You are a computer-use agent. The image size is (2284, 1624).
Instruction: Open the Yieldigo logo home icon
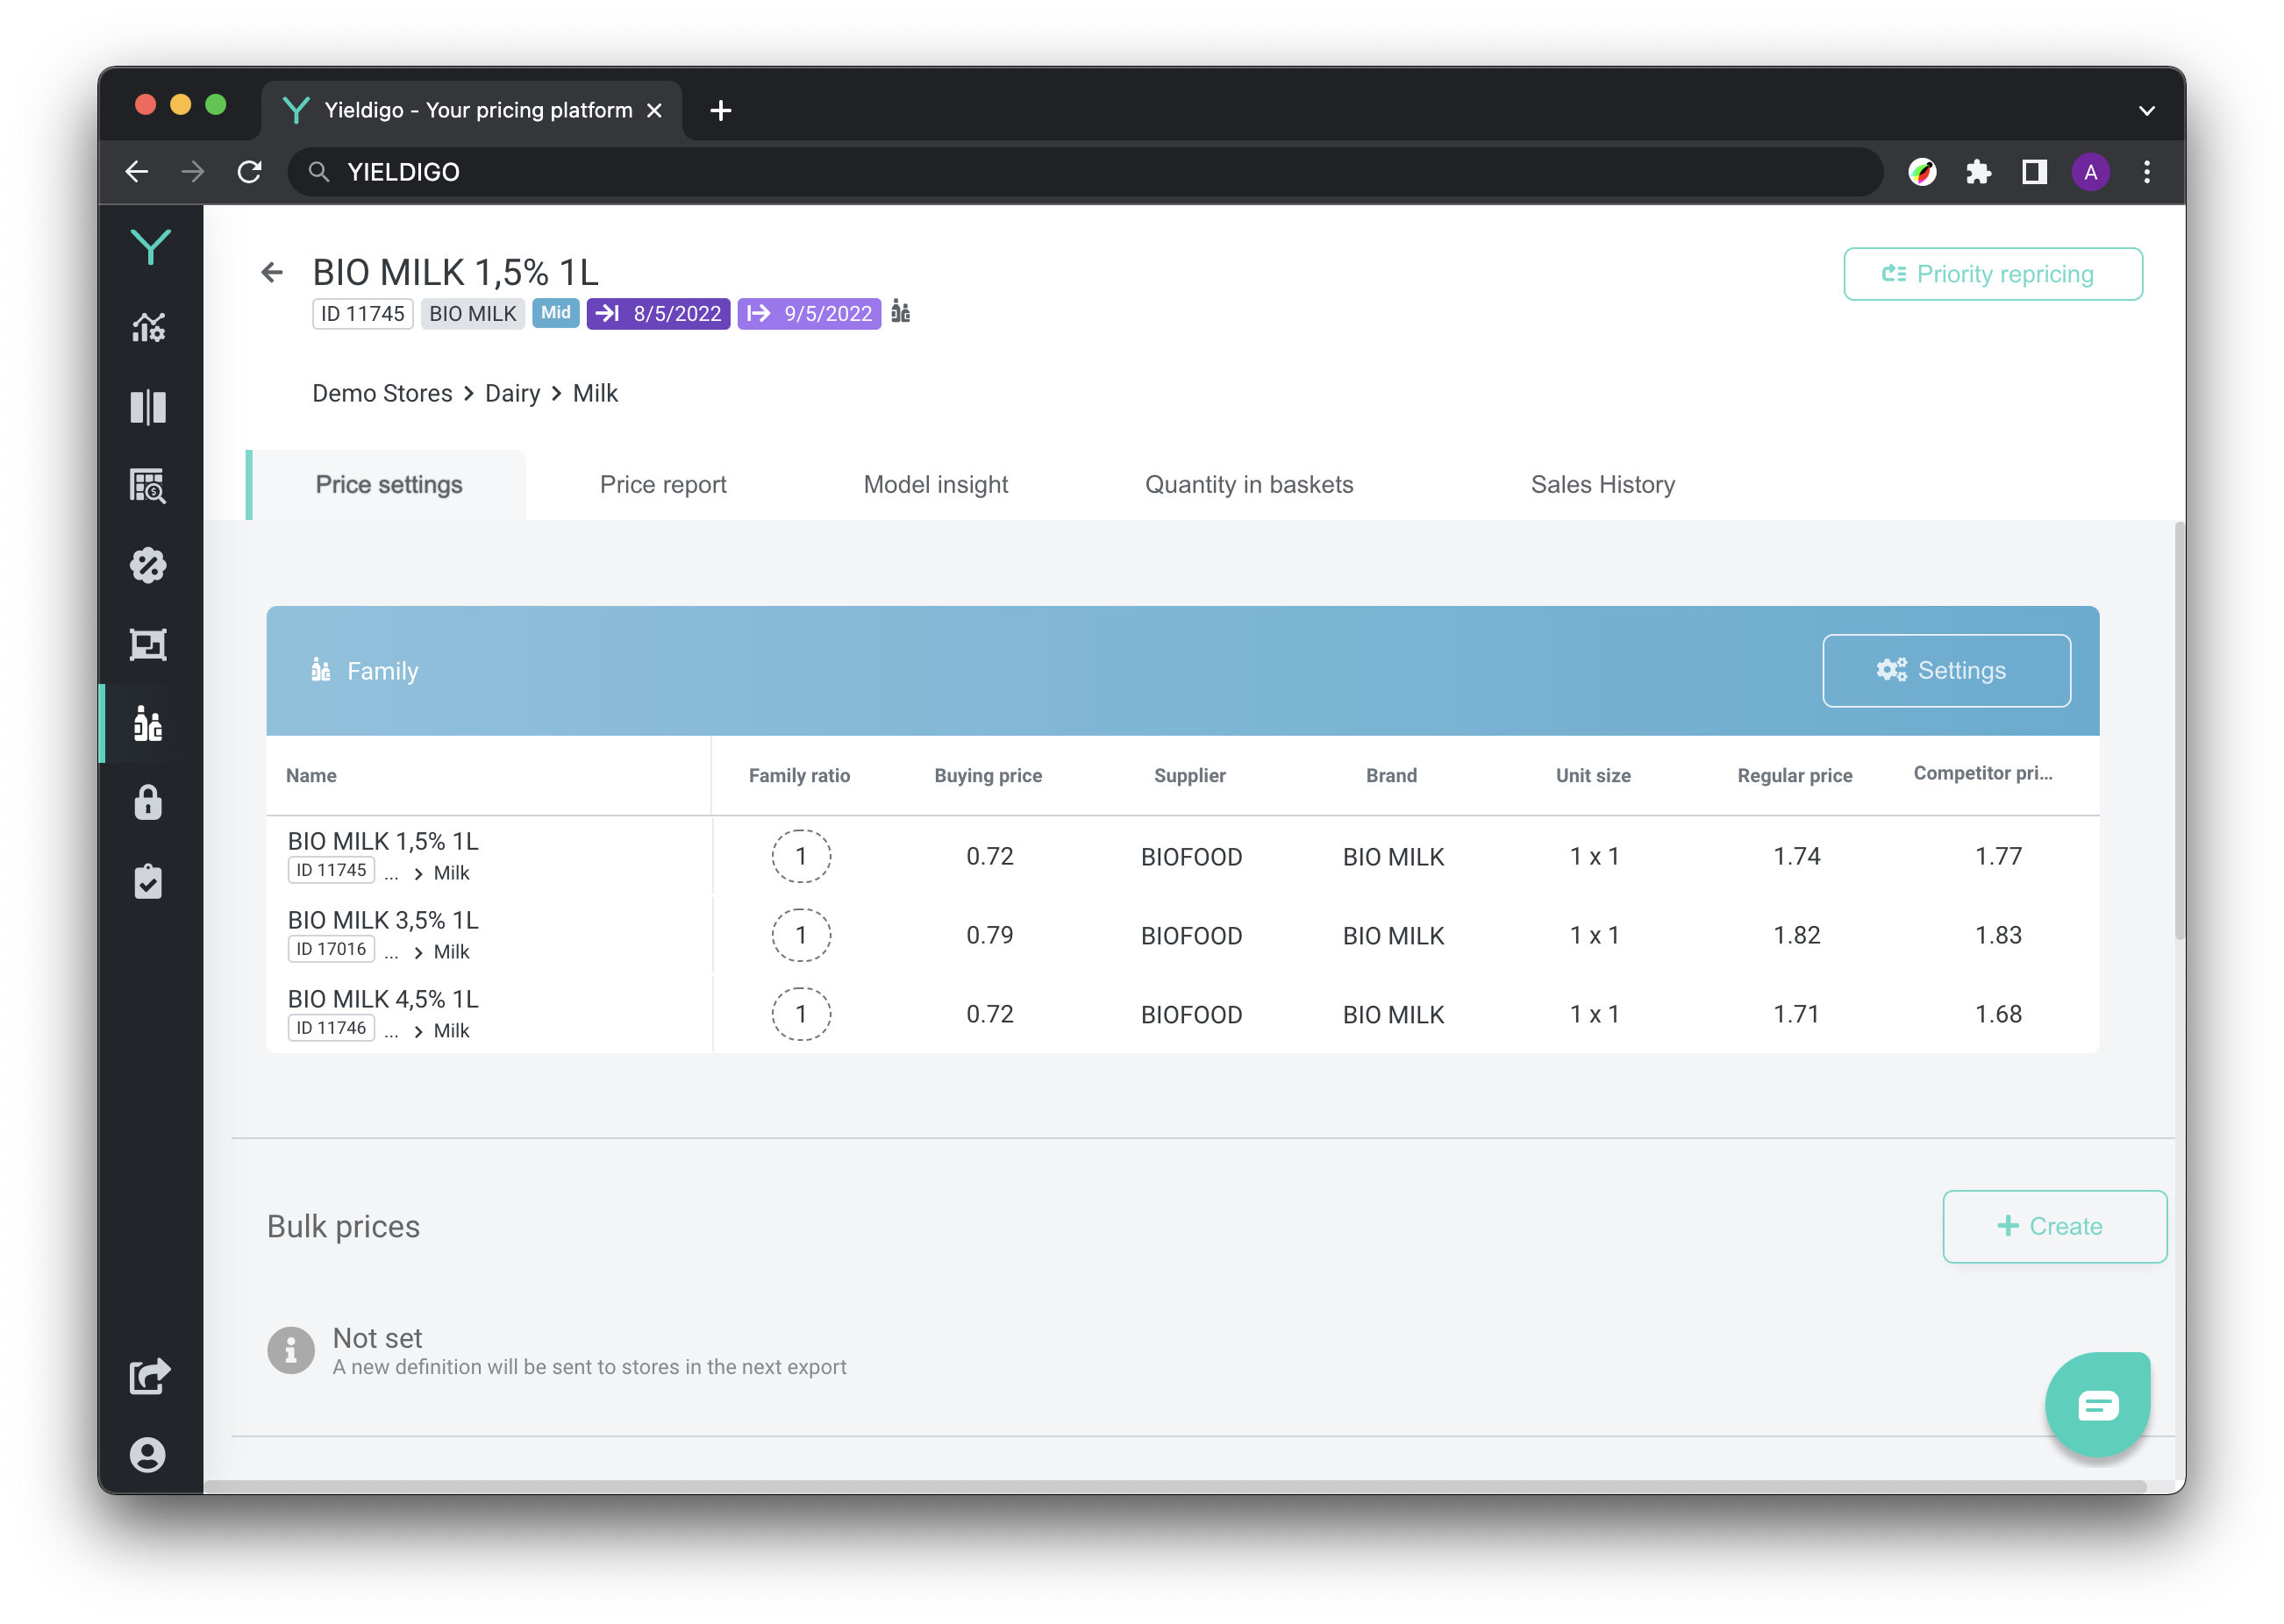(150, 246)
